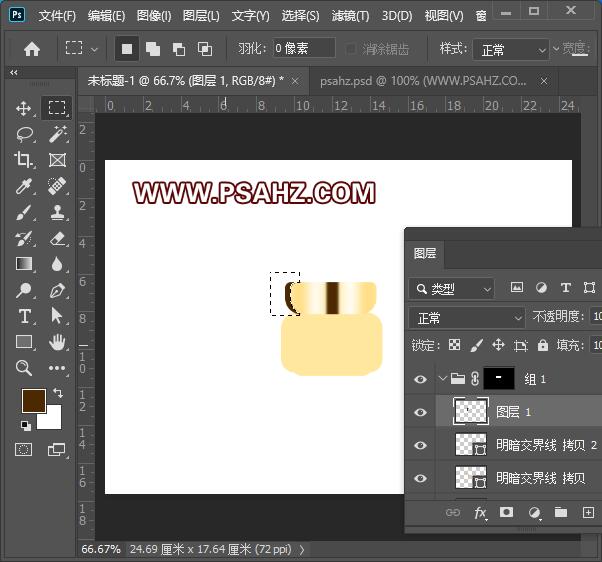Select the Pen tool
This screenshot has width=602, height=562.
coord(57,290)
